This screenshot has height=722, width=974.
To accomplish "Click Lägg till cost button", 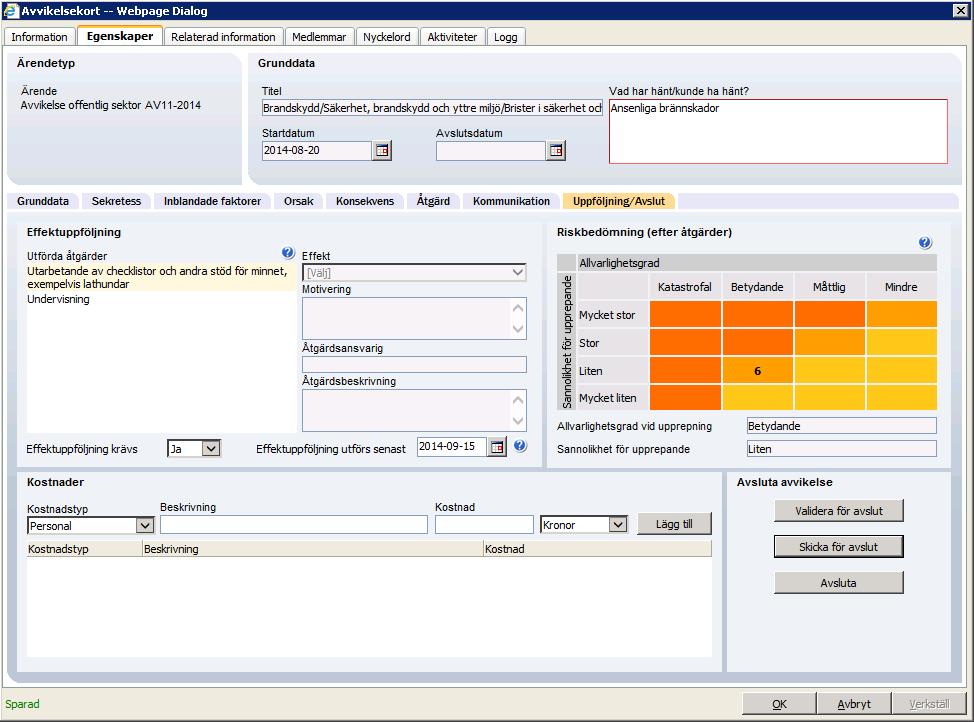I will pos(674,524).
